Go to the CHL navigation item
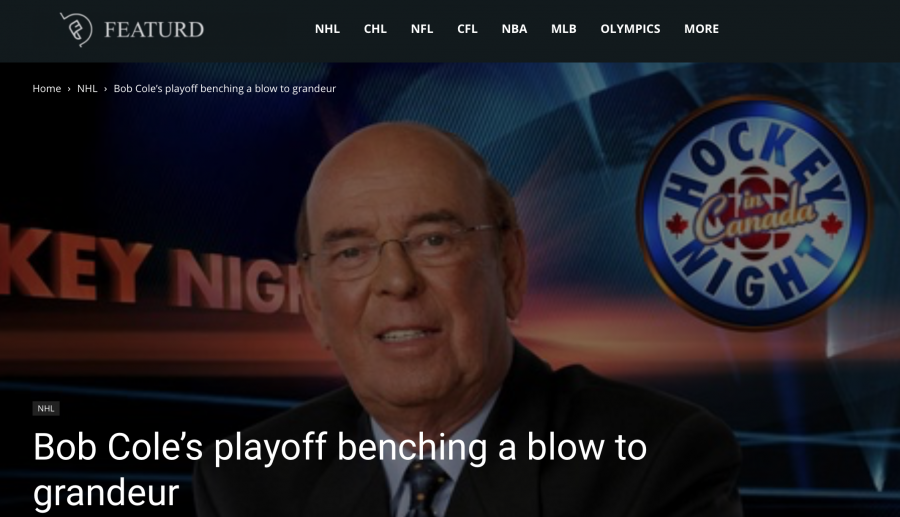 pos(375,29)
